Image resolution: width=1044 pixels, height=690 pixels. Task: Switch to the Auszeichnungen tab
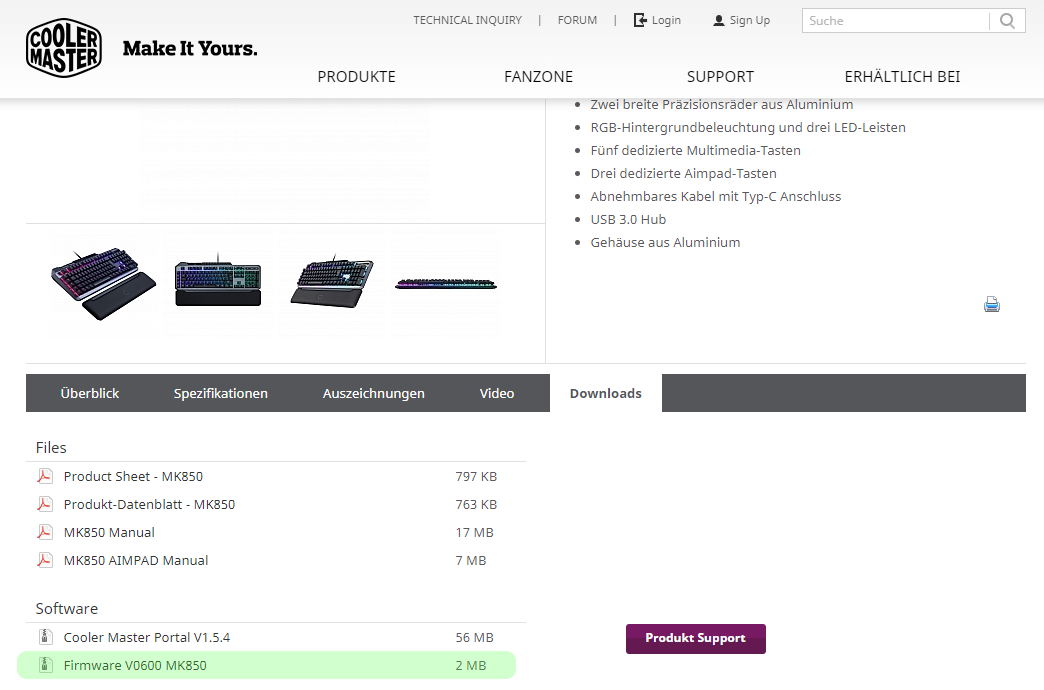tap(374, 393)
